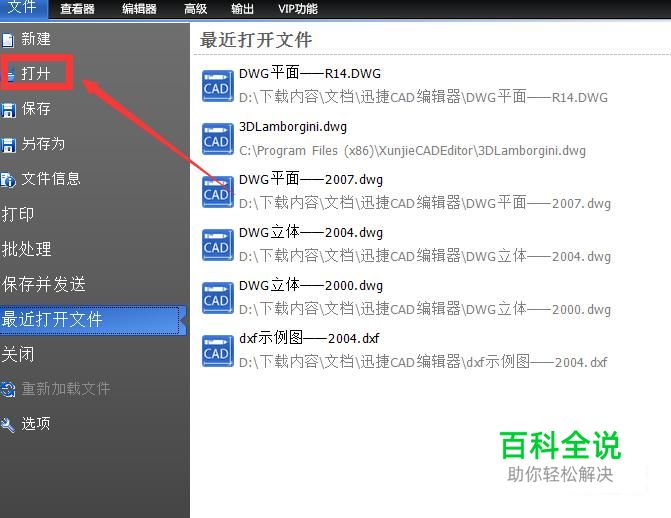Open the VIP功能 tab

(298, 9)
